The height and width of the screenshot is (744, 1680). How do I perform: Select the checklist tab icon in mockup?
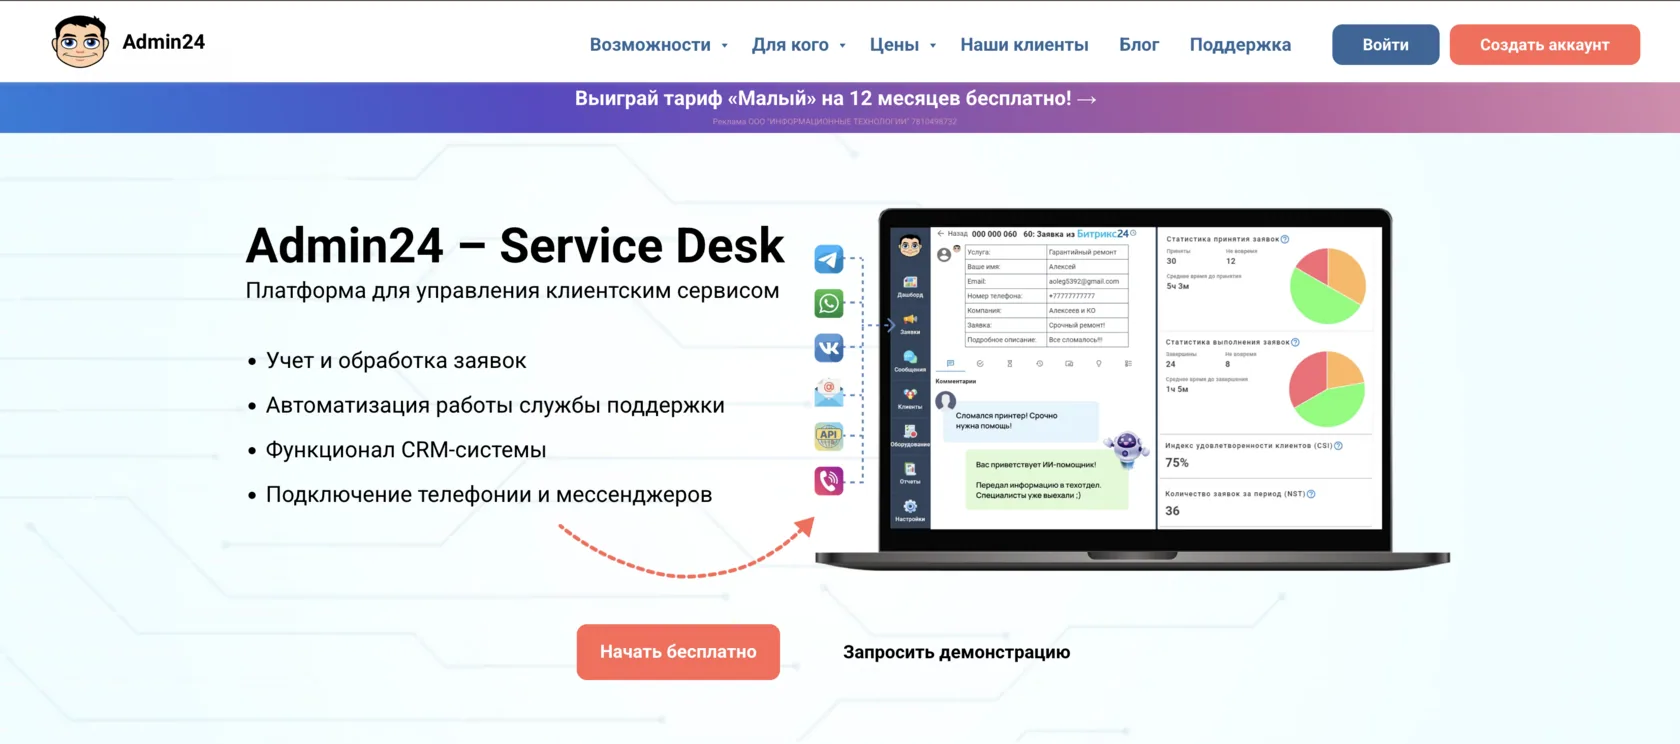click(x=1128, y=363)
